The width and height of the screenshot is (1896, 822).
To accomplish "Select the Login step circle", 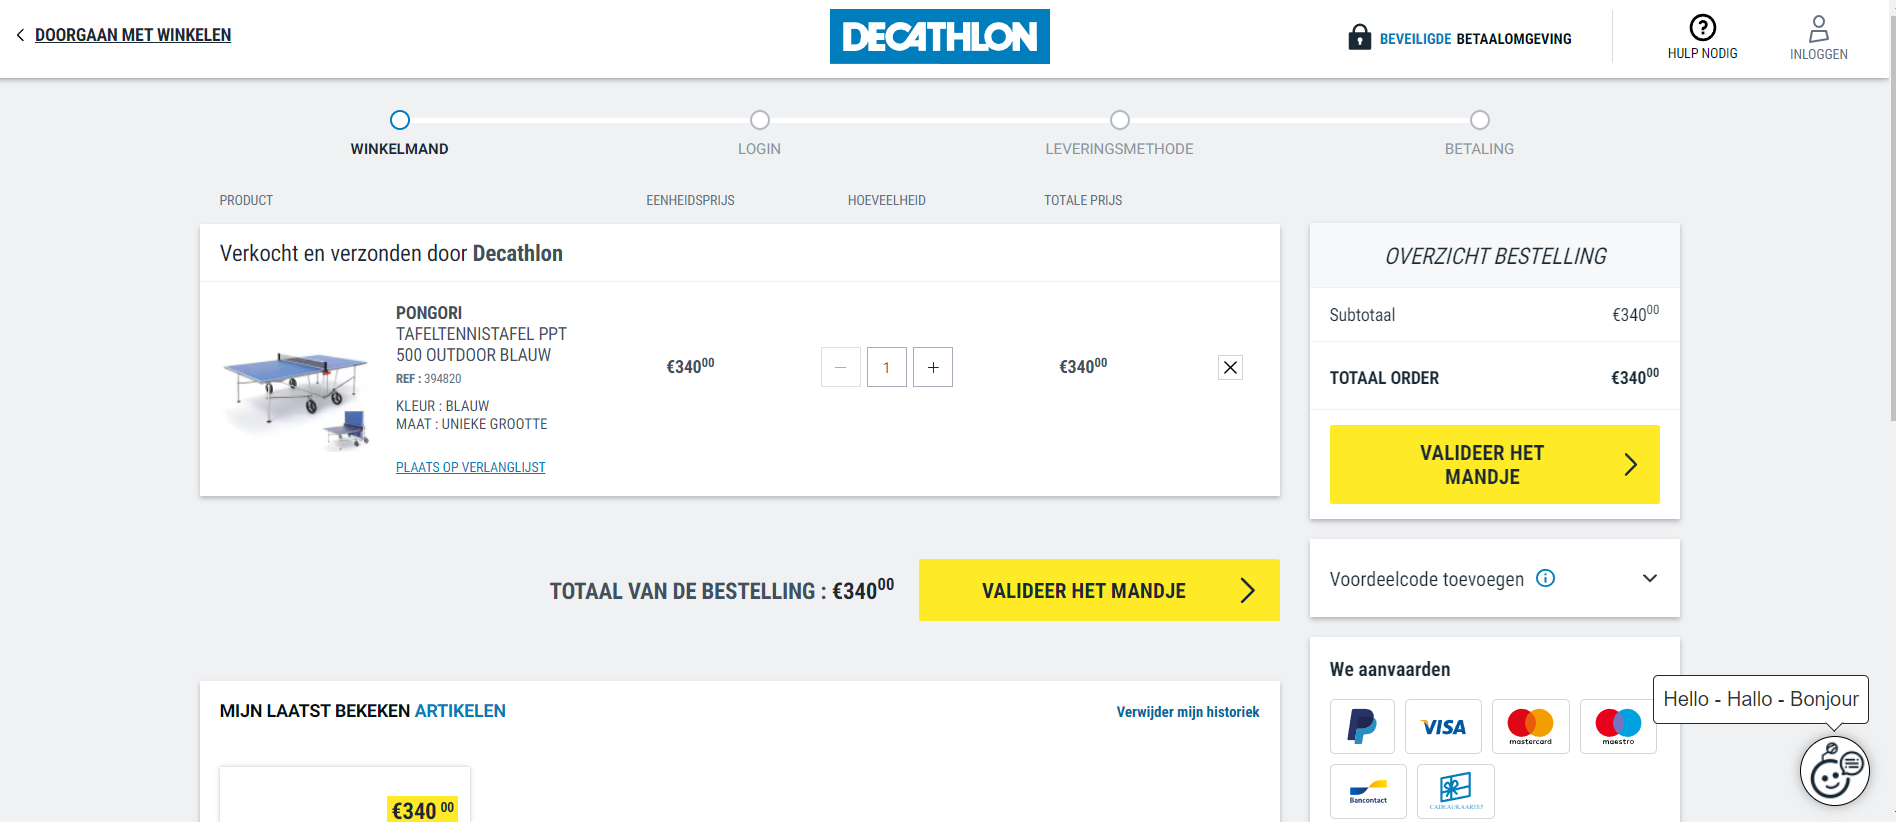I will 760,120.
